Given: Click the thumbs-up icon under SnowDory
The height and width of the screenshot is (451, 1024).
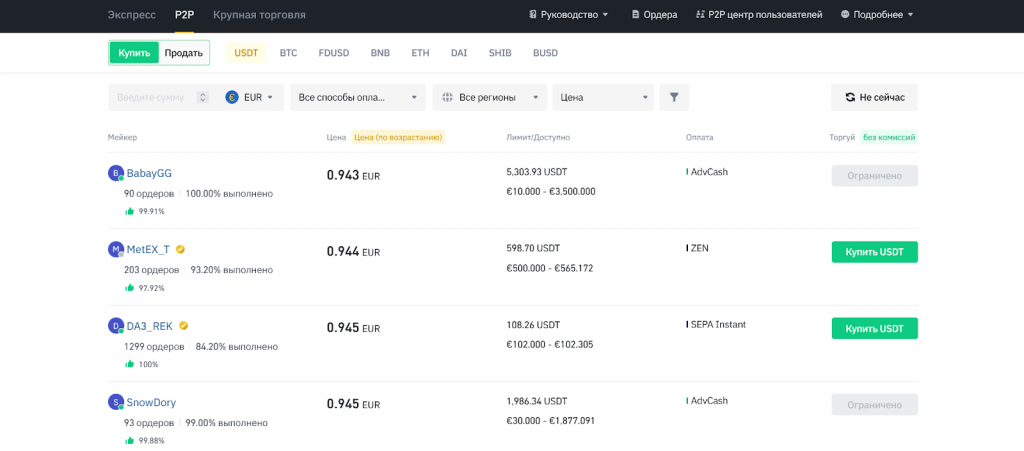Looking at the screenshot, I should coord(129,441).
